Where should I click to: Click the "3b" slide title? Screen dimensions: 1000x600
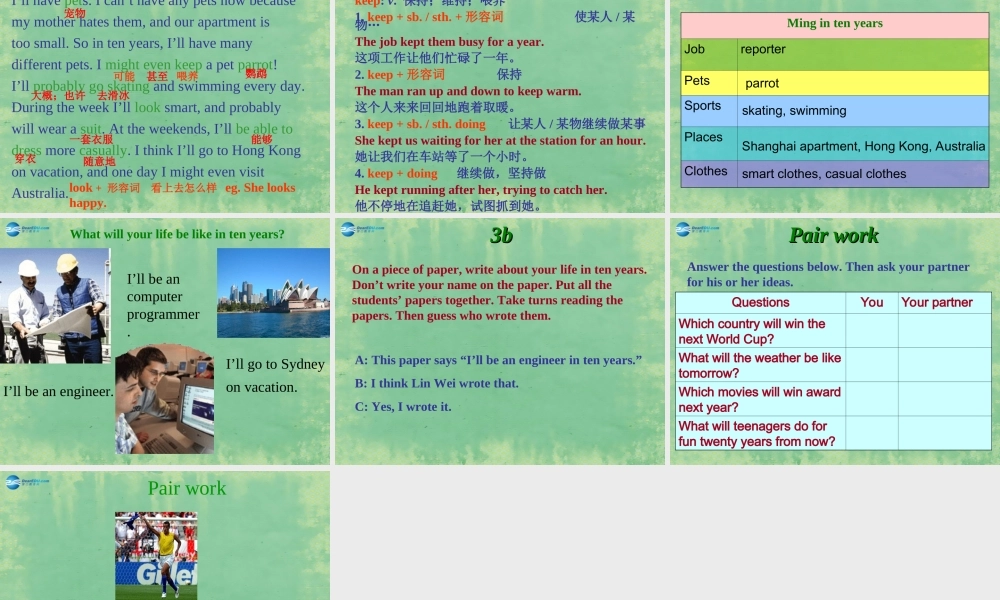[501, 236]
